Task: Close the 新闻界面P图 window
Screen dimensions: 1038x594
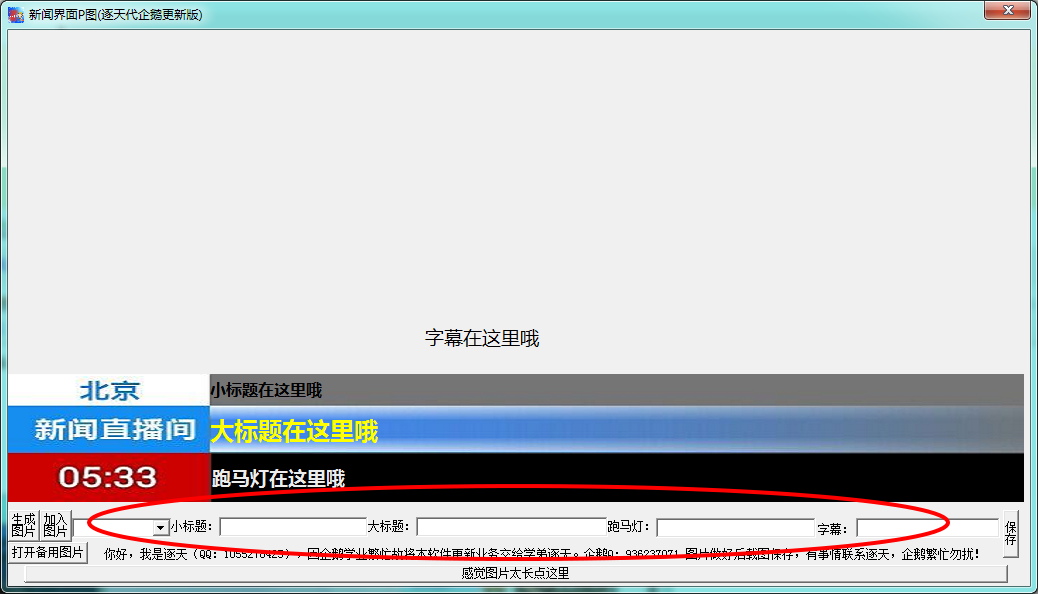Action: (1007, 10)
